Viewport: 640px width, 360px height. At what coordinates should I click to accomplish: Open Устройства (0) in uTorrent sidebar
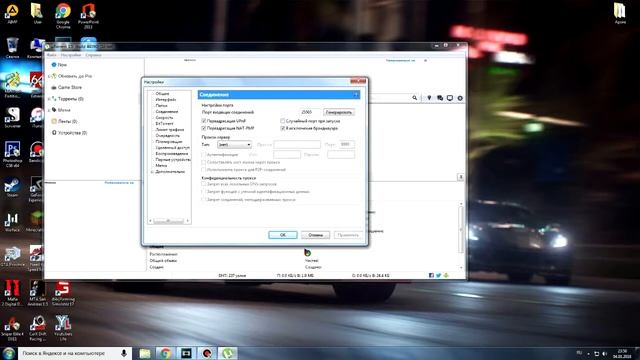[x=72, y=133]
